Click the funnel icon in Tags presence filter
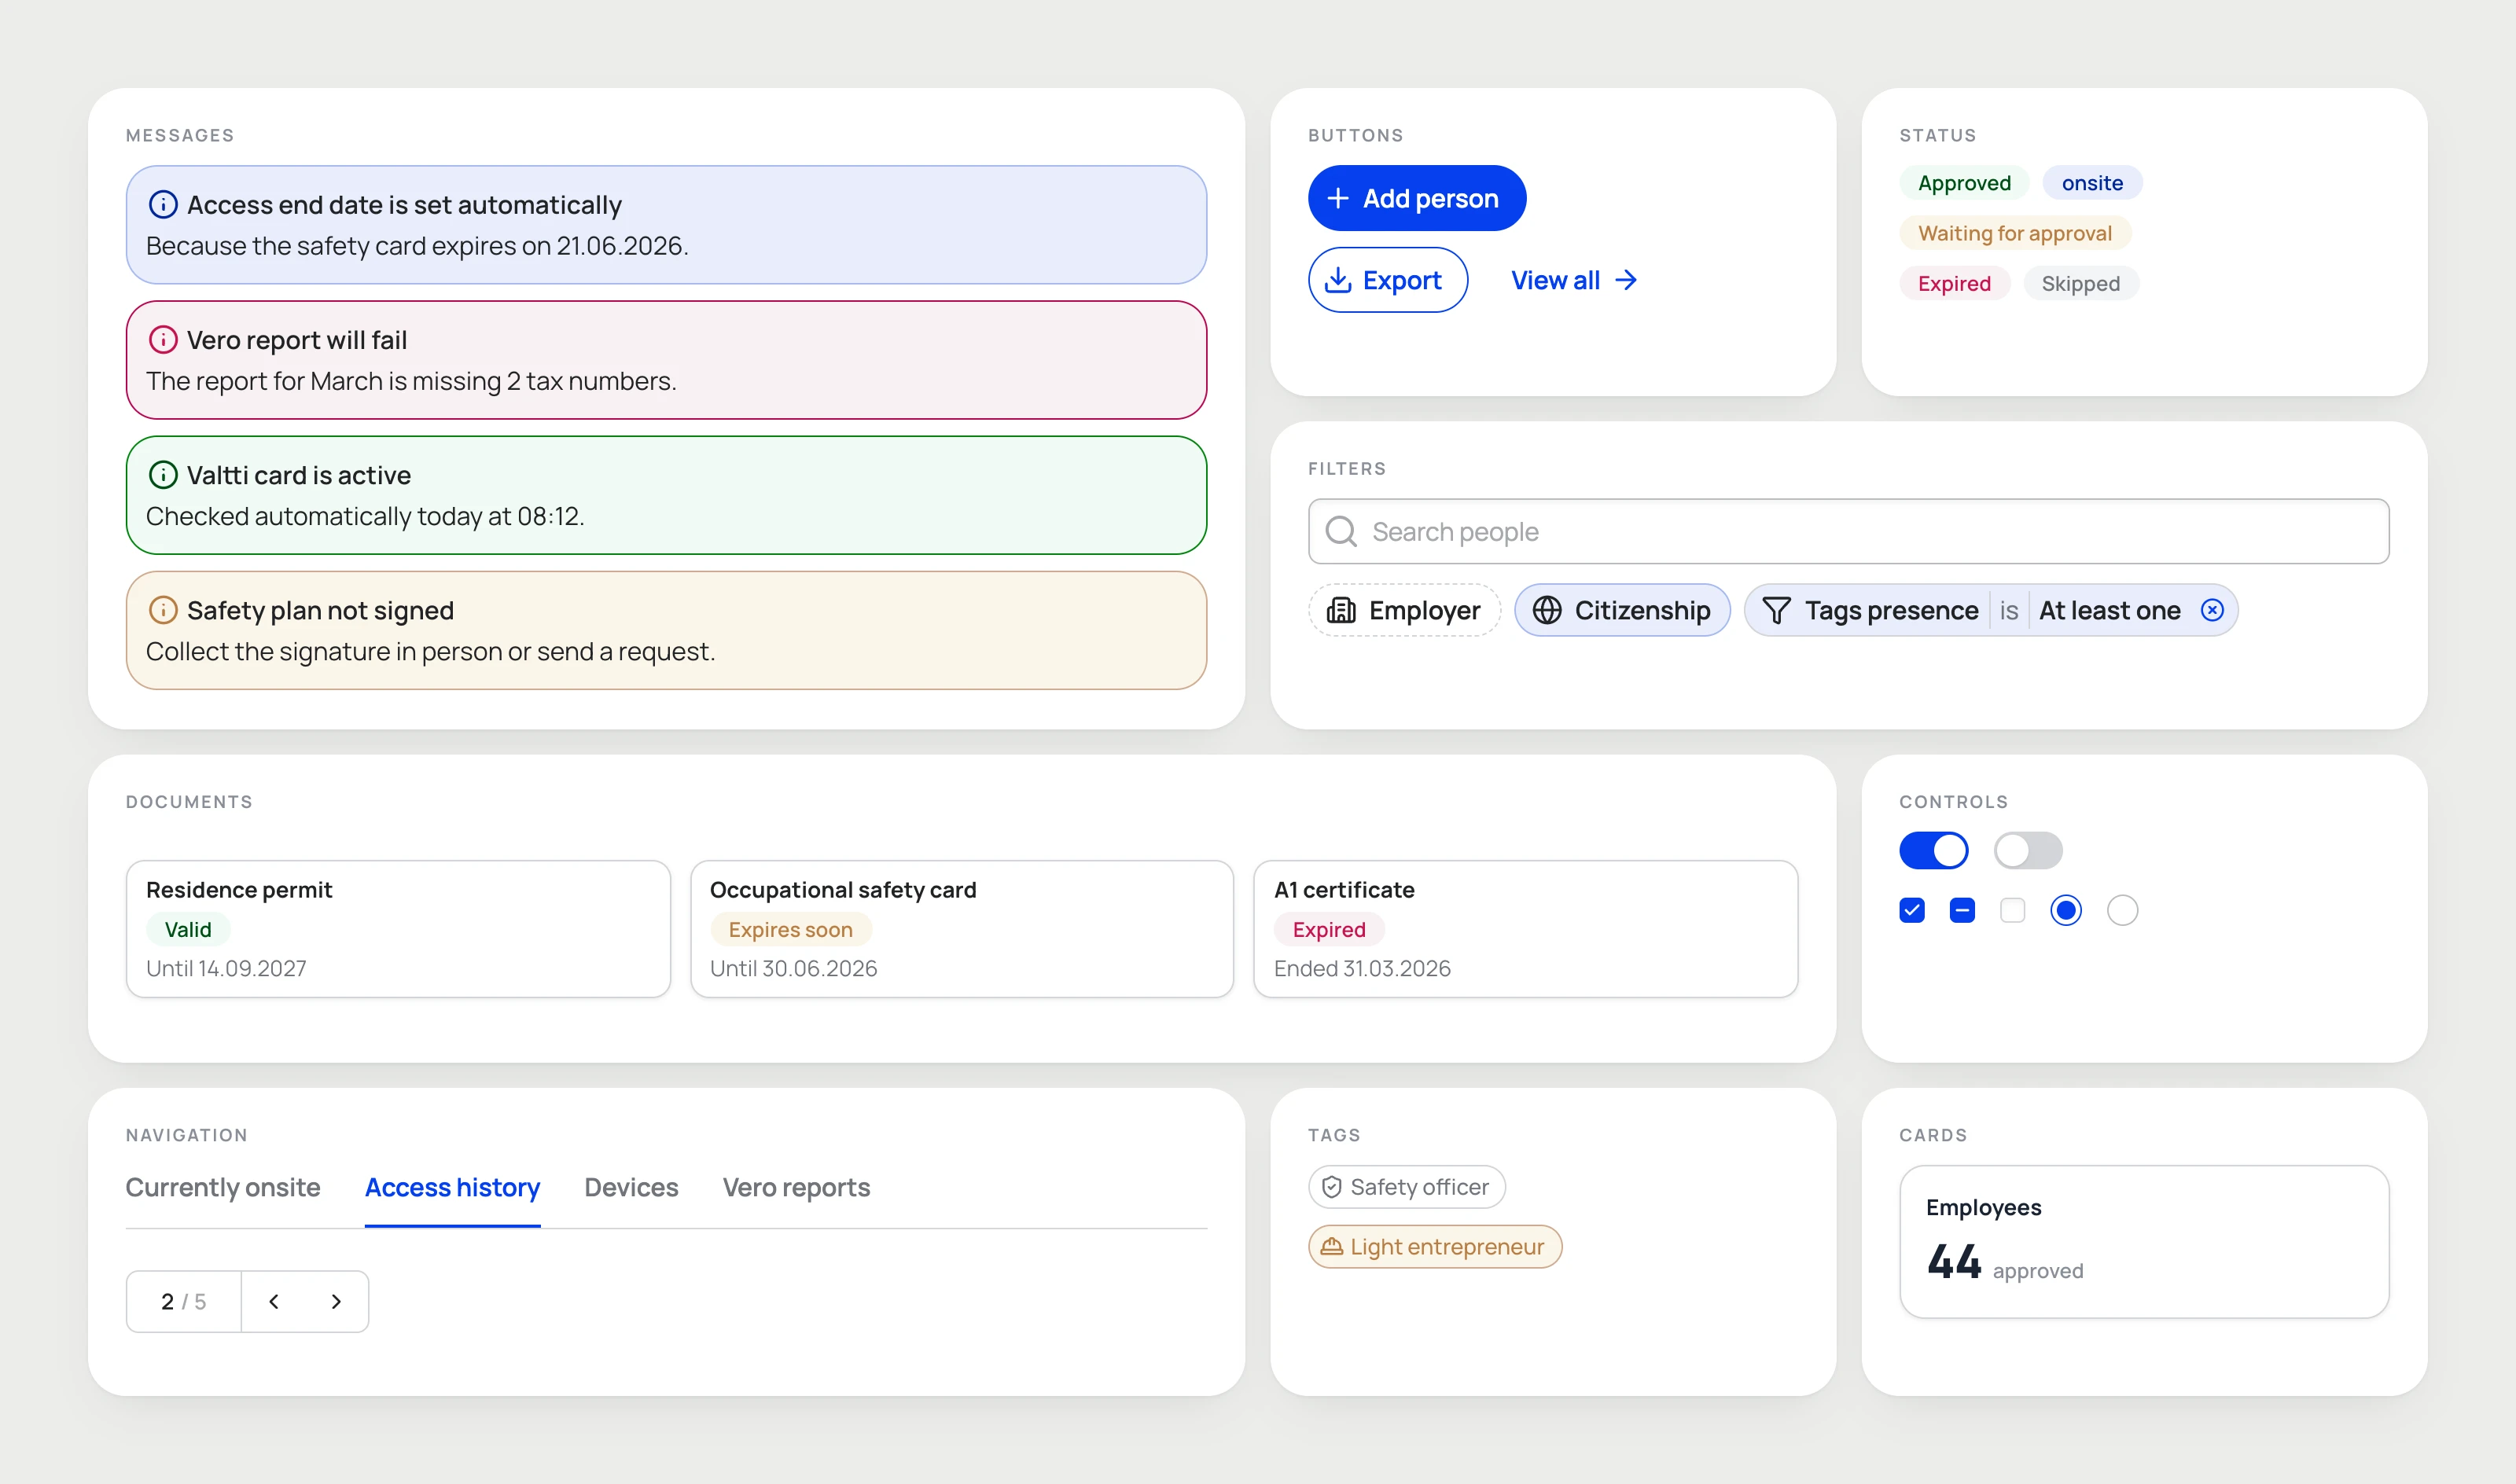 point(1776,610)
